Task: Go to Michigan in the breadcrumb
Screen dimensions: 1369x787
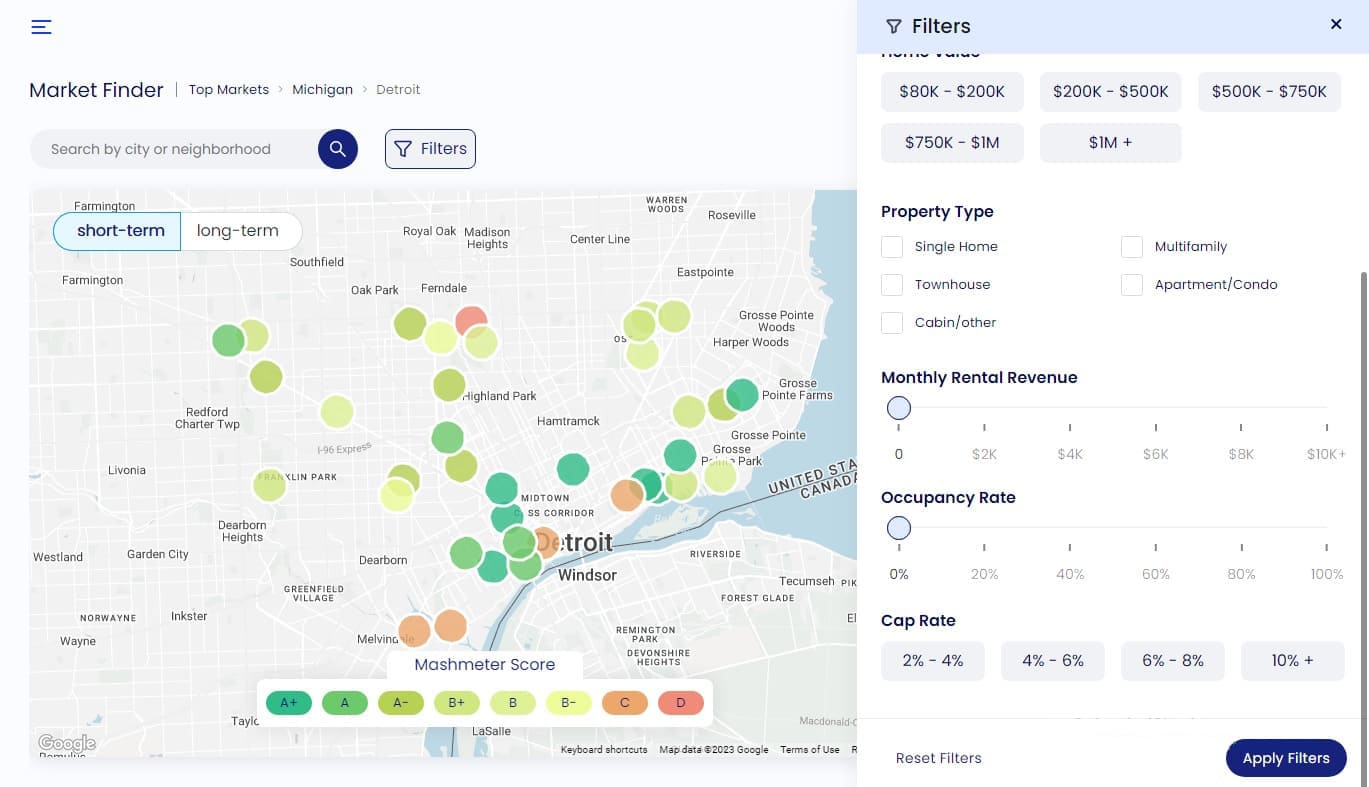Action: coord(322,90)
